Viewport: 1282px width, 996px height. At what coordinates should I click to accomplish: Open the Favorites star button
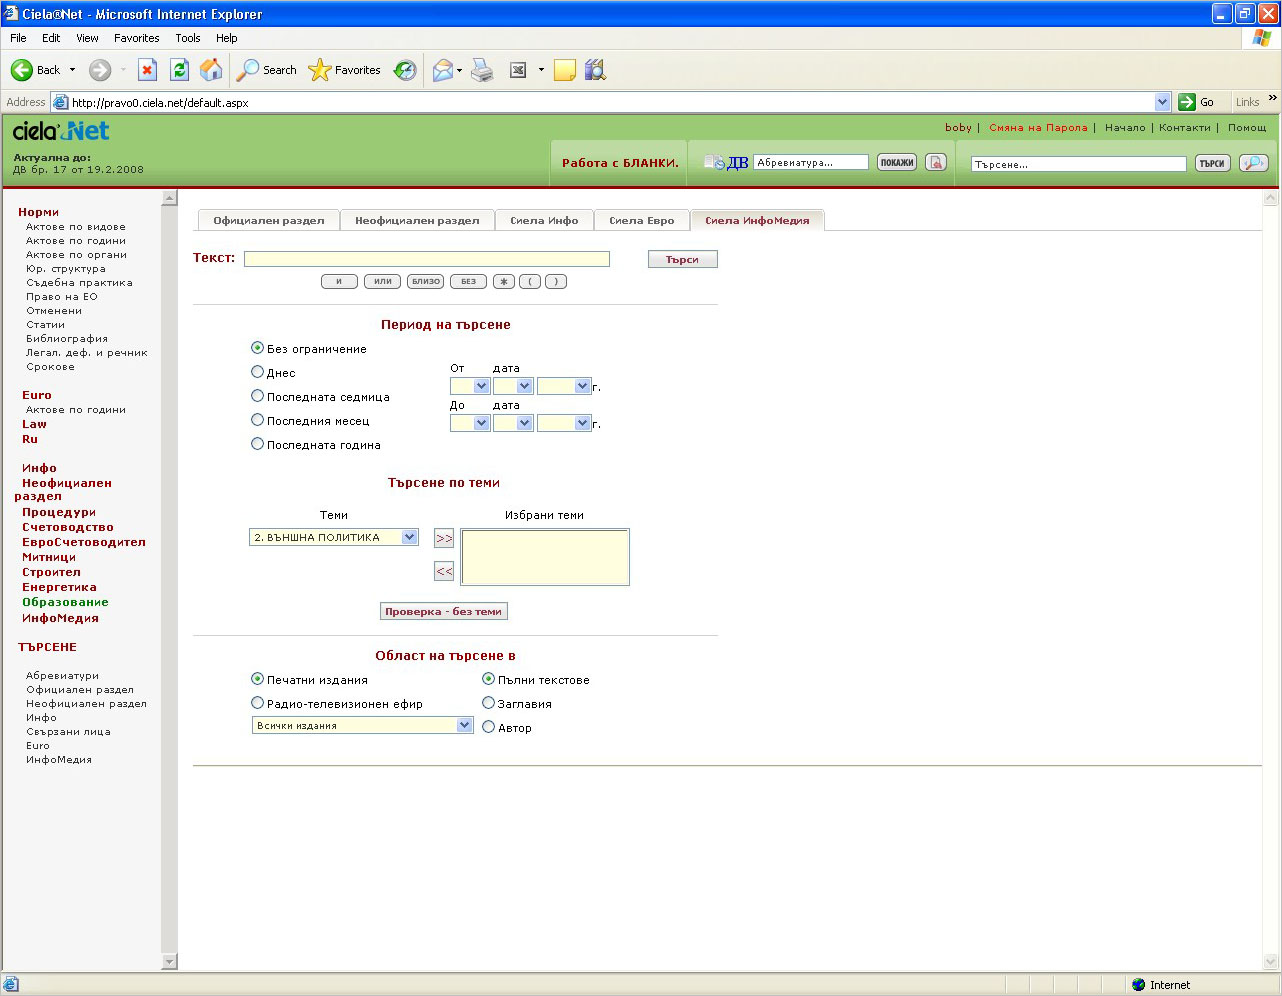point(345,70)
